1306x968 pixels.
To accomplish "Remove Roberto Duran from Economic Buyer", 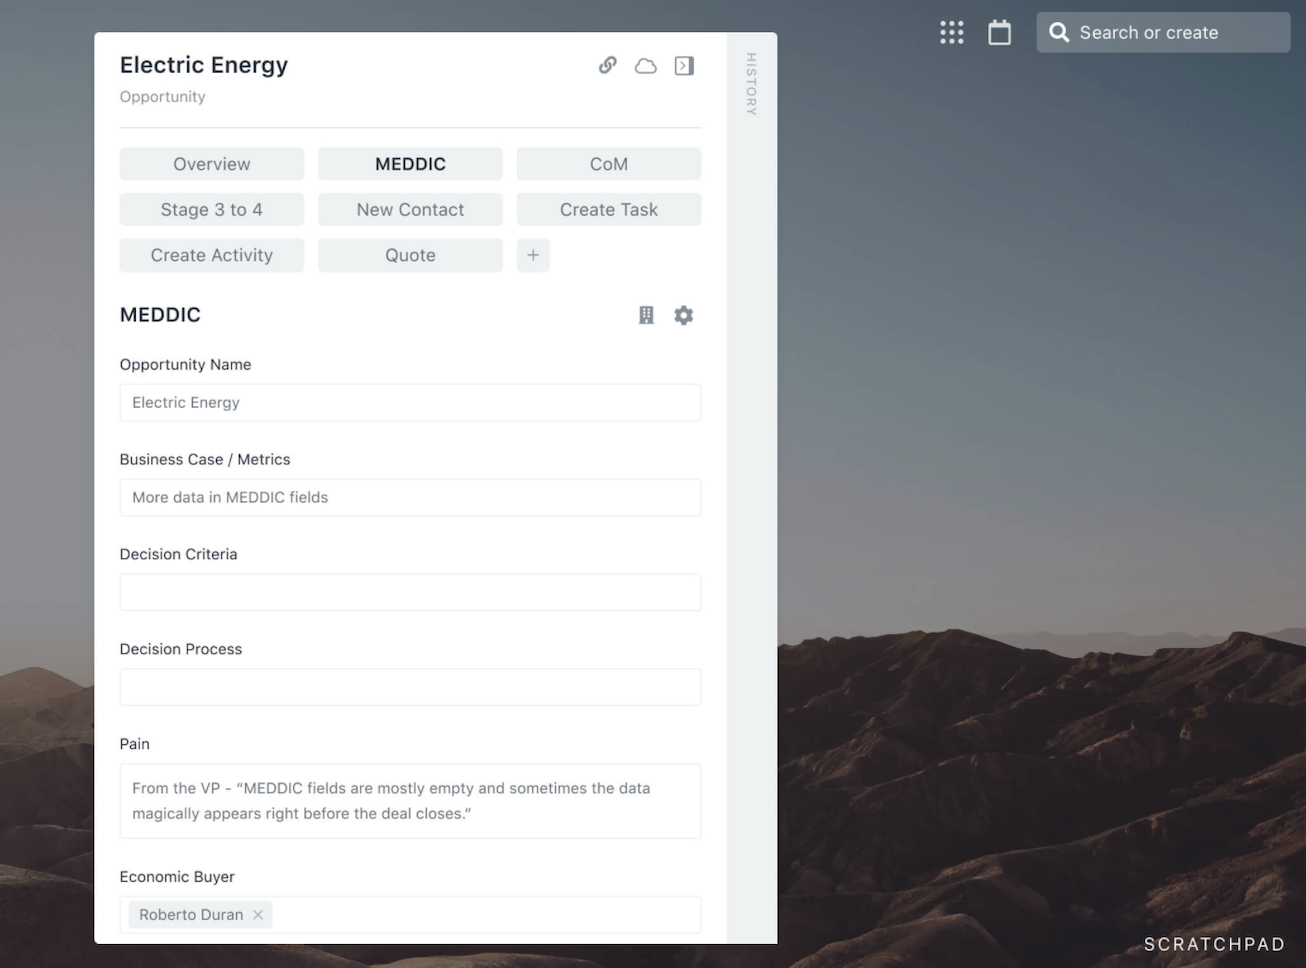I will [x=258, y=914].
